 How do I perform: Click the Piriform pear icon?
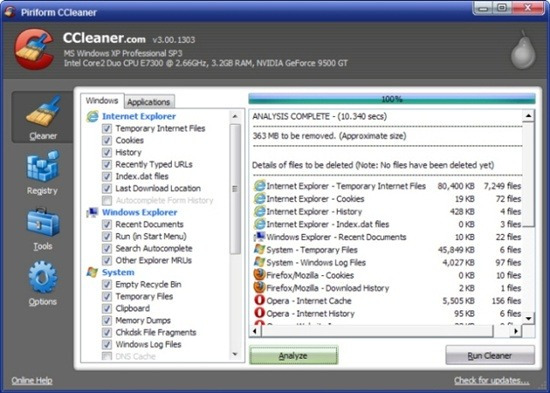[x=523, y=50]
